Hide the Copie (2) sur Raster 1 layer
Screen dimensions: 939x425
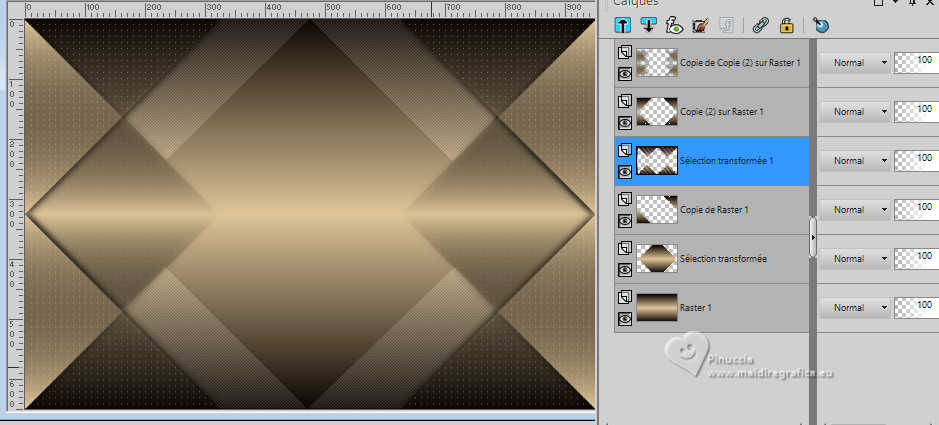click(625, 123)
